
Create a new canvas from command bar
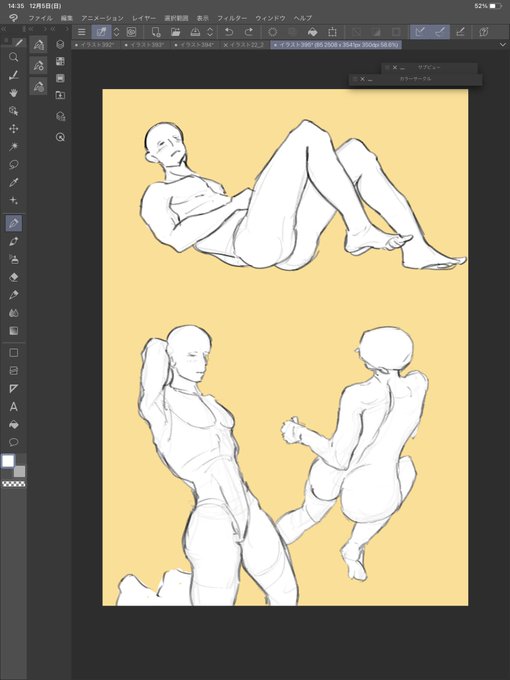(x=156, y=32)
